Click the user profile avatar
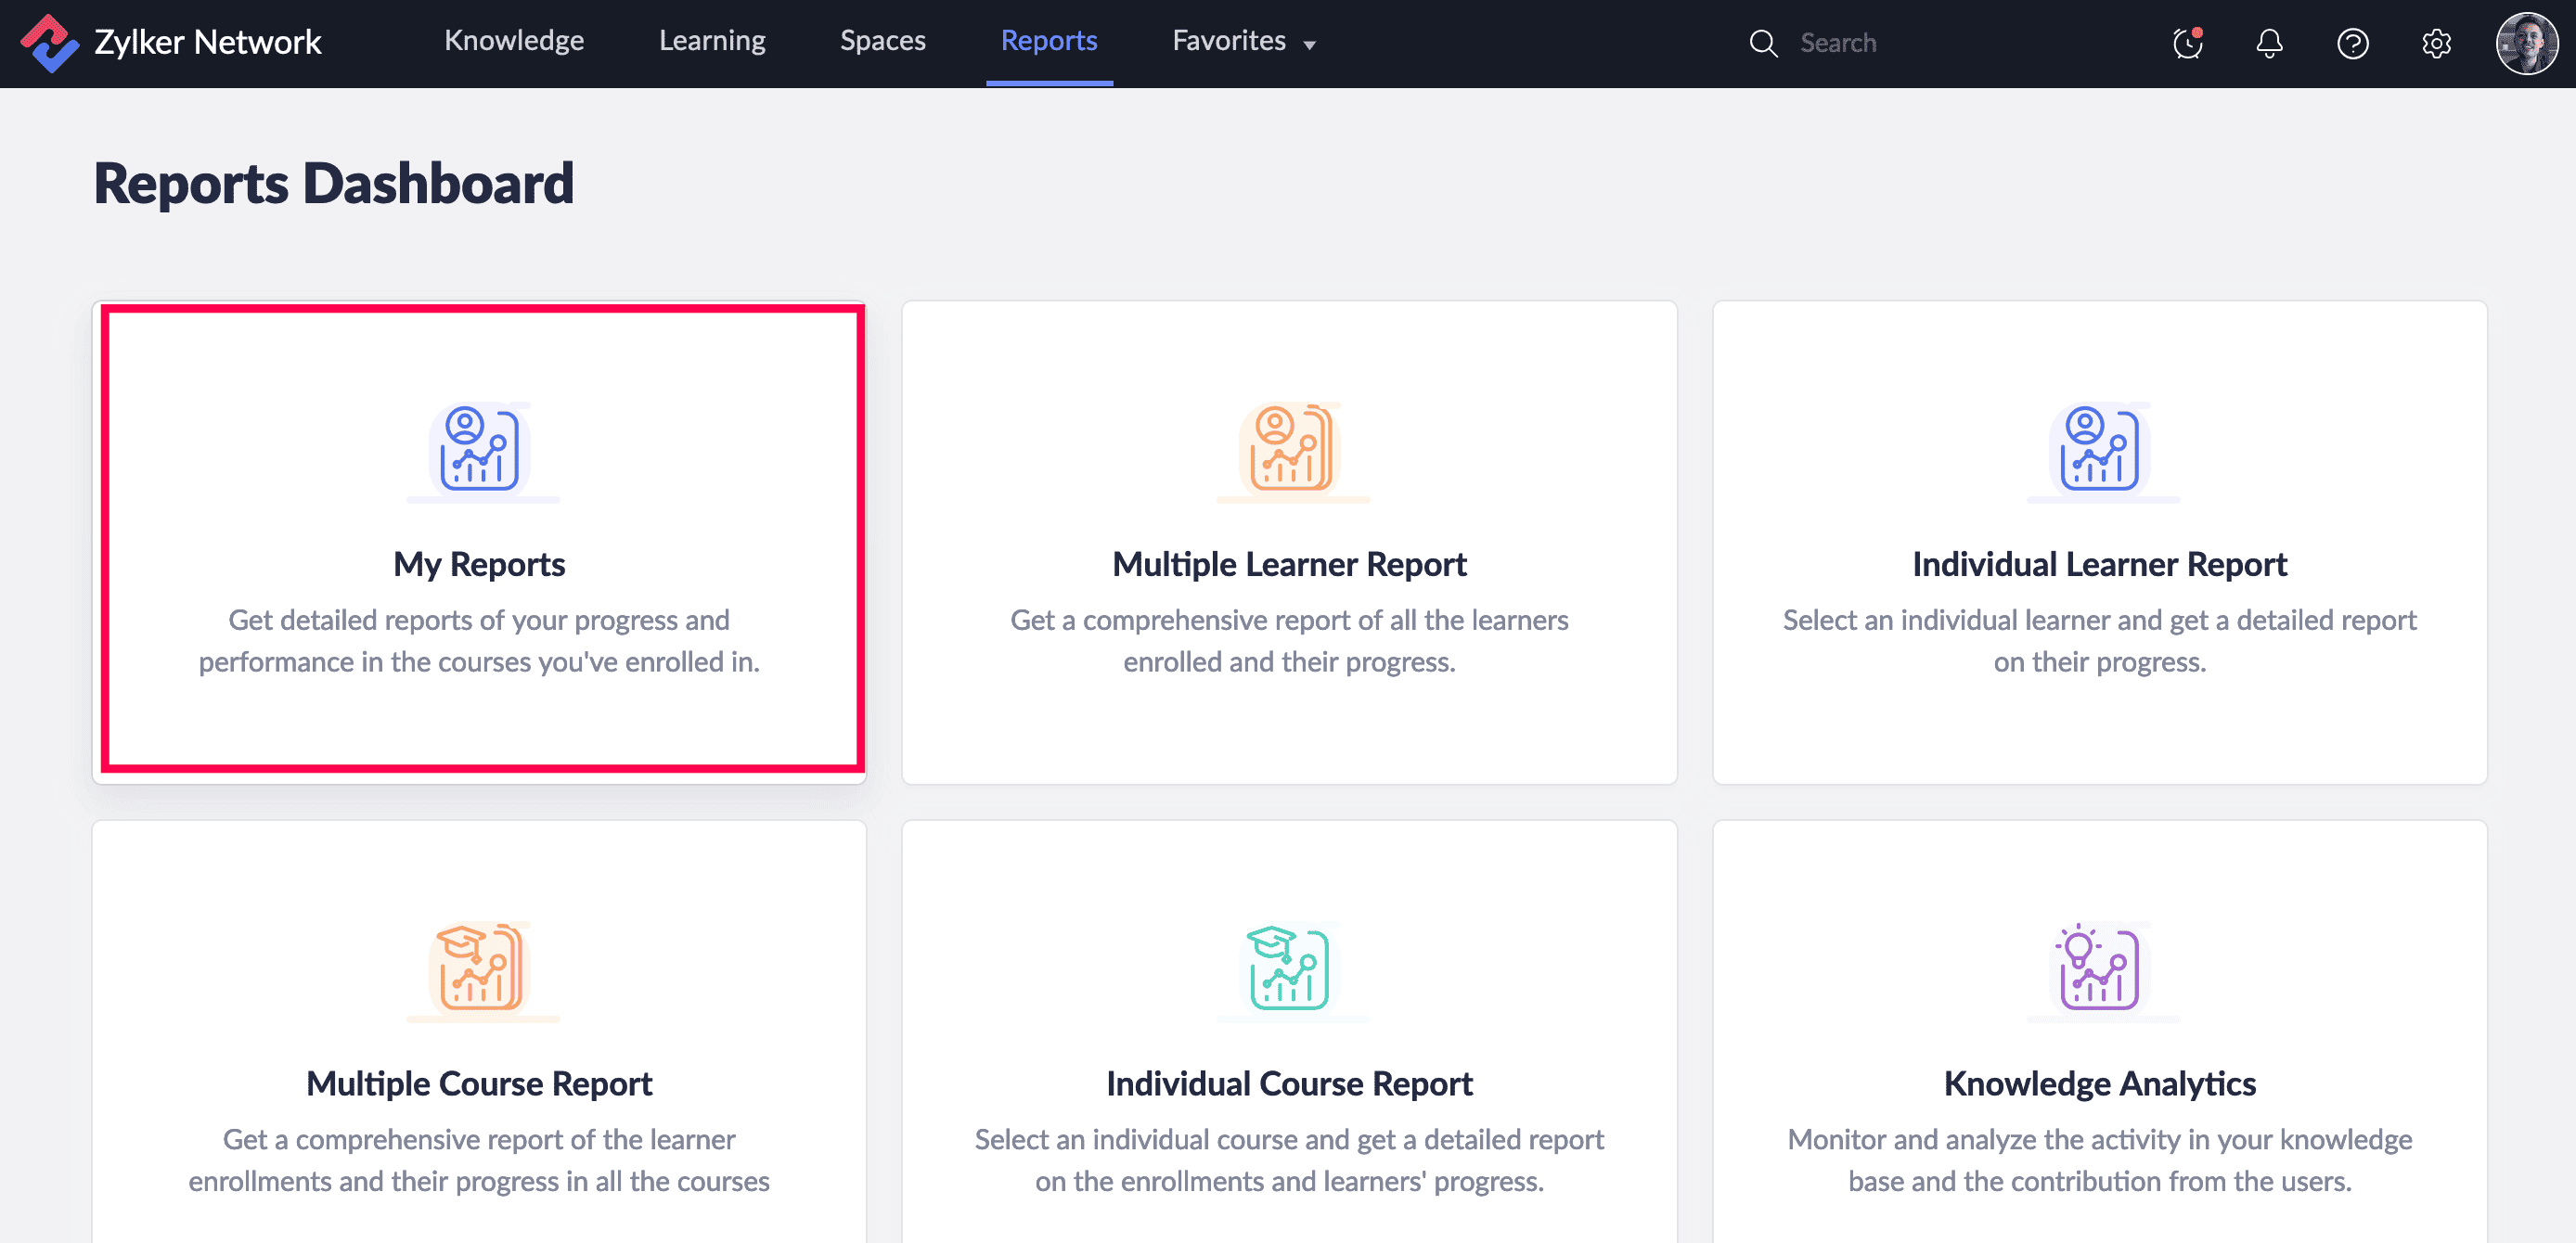The width and height of the screenshot is (2576, 1243). point(2526,43)
